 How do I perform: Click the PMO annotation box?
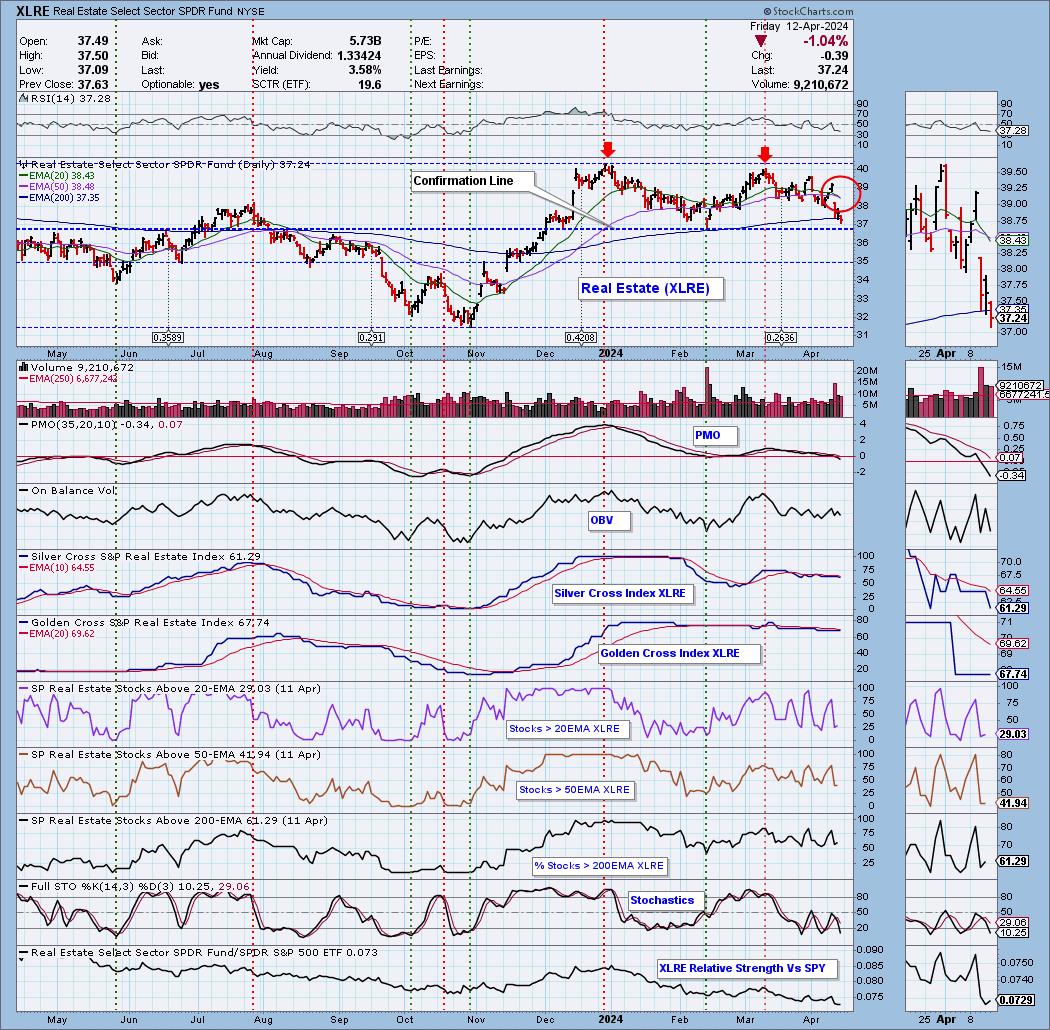tap(715, 436)
